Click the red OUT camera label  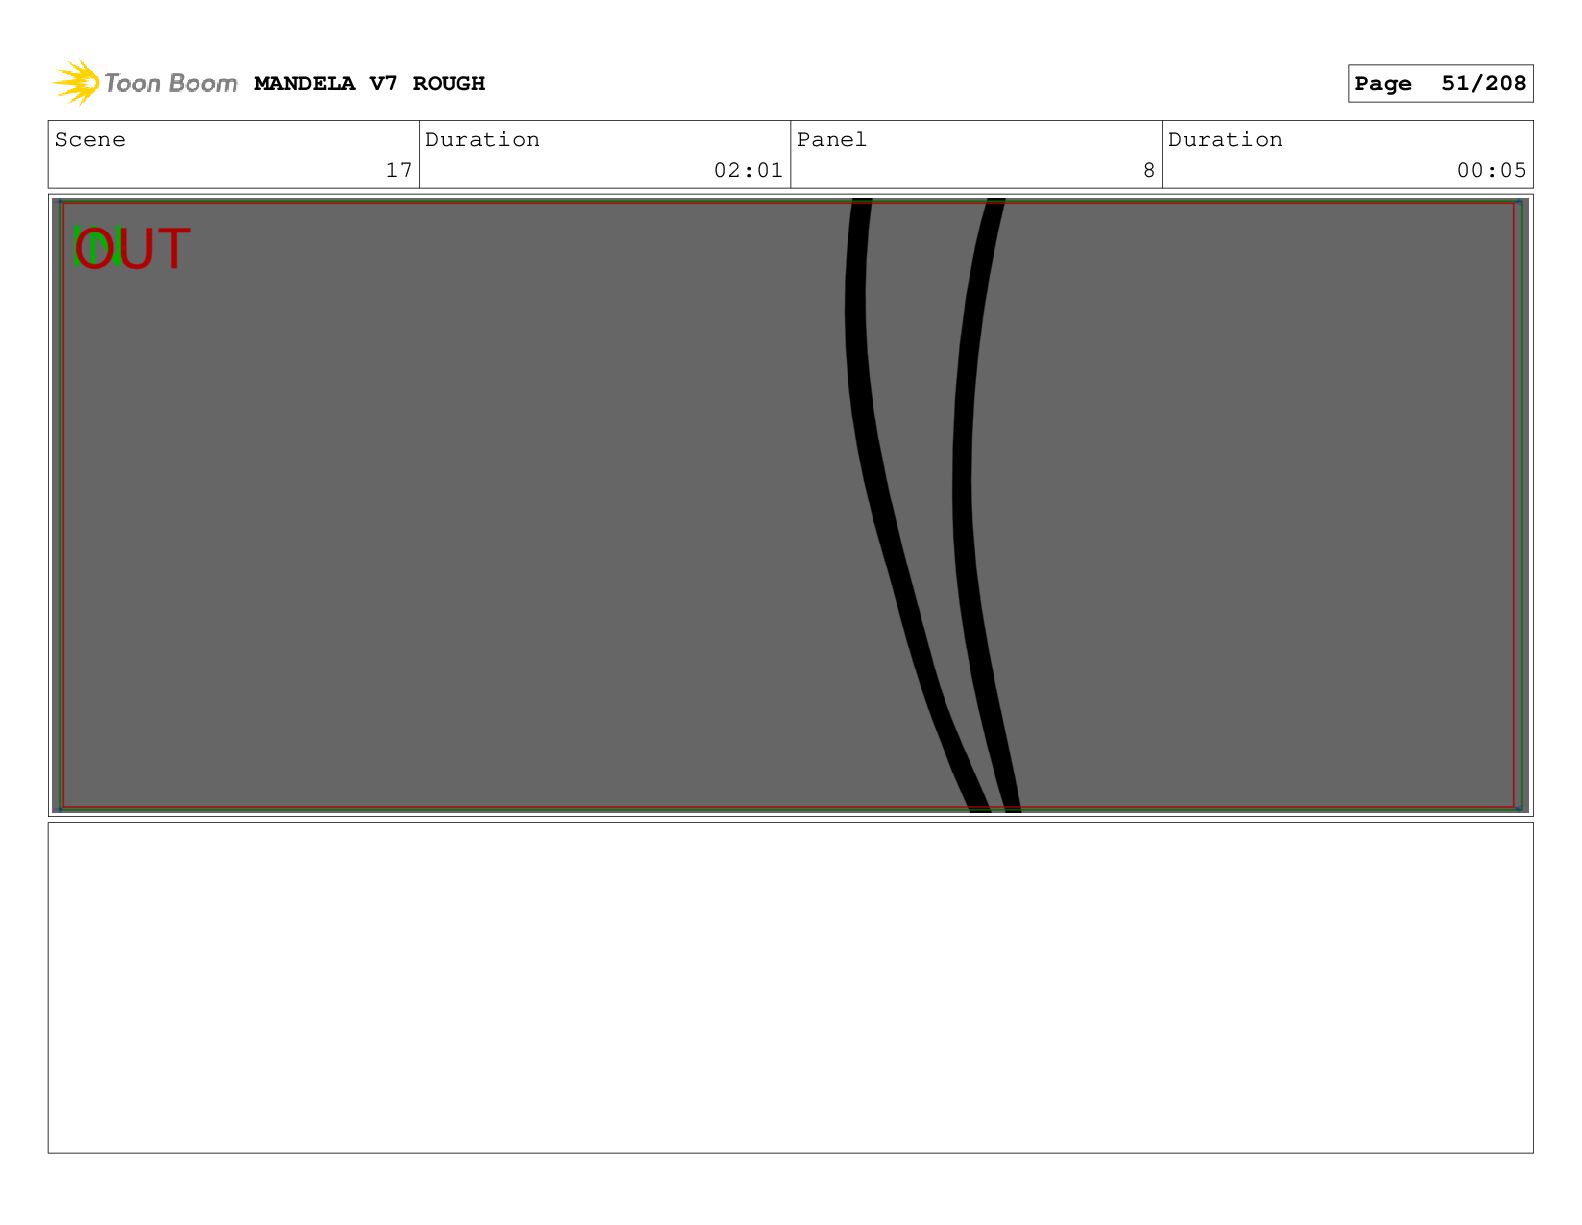(x=132, y=249)
